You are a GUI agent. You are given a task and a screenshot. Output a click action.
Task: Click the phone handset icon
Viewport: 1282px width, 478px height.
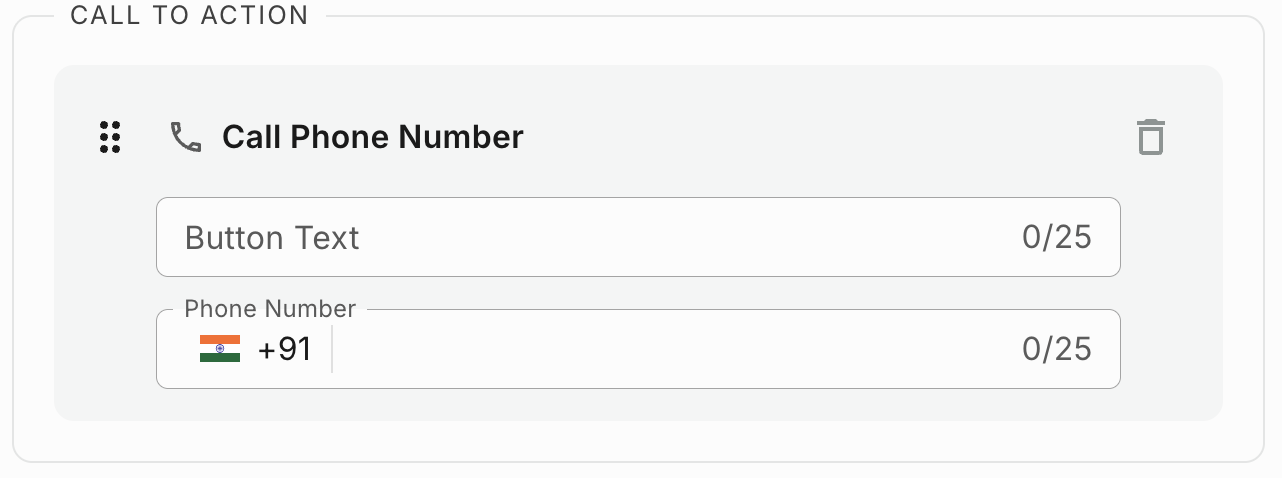pos(186,137)
